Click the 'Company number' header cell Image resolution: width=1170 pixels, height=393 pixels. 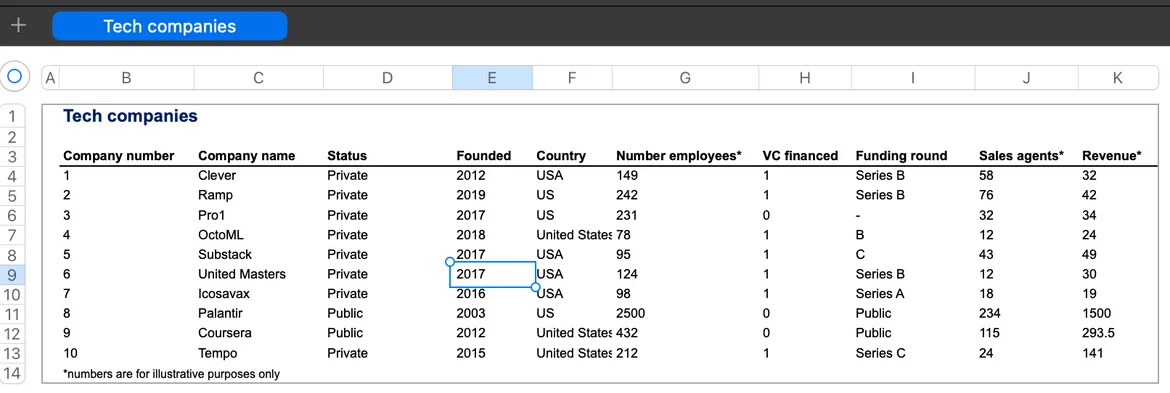pos(119,156)
